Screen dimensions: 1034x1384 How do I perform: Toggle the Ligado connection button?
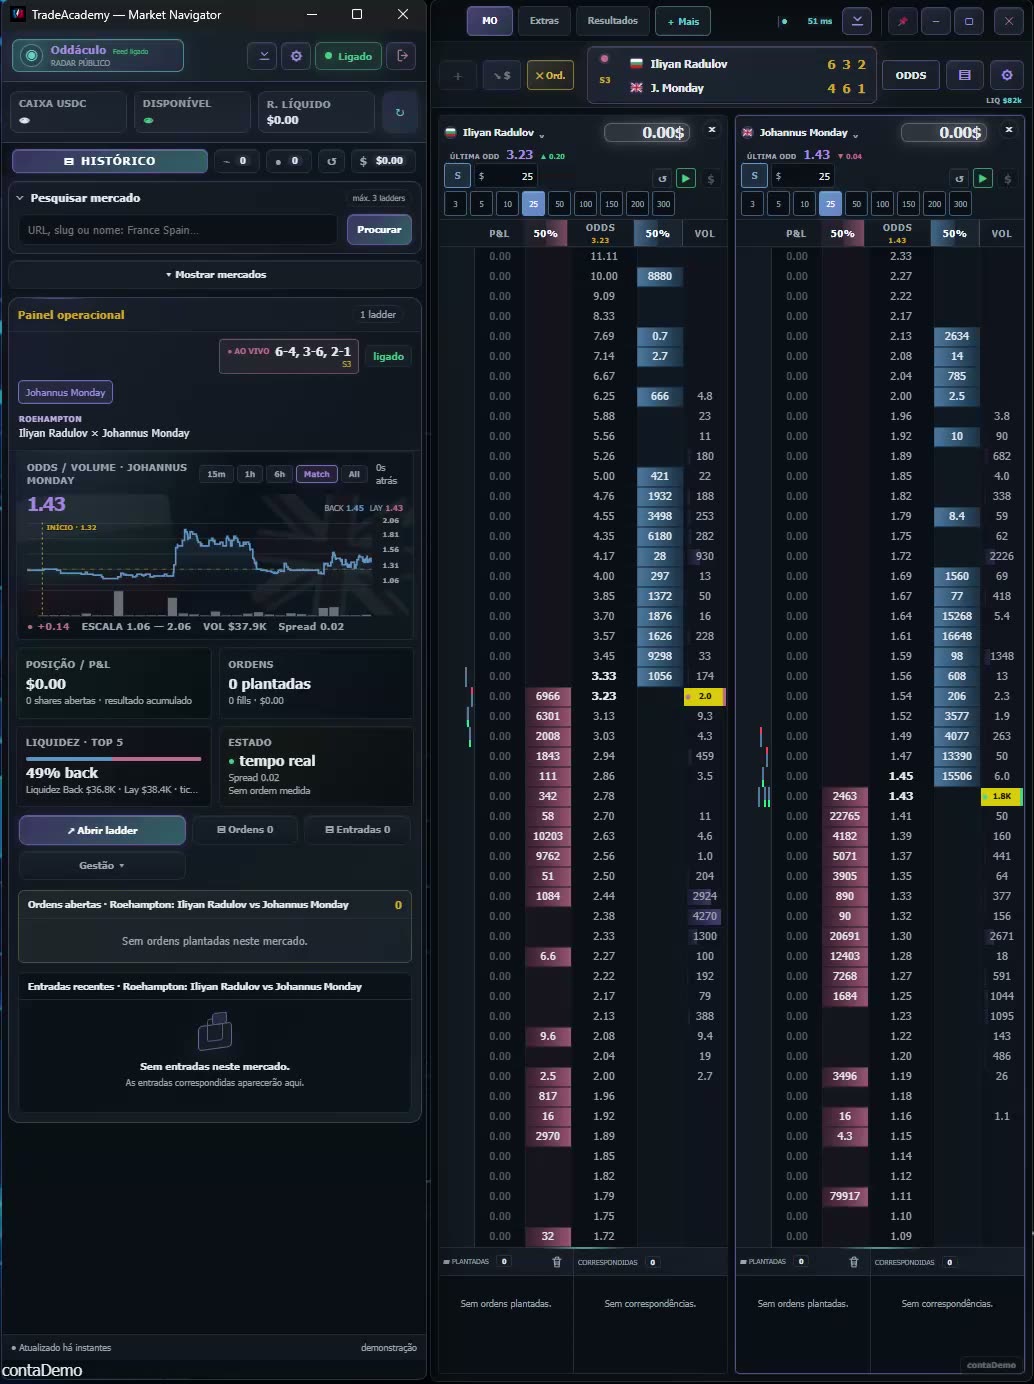pyautogui.click(x=349, y=56)
